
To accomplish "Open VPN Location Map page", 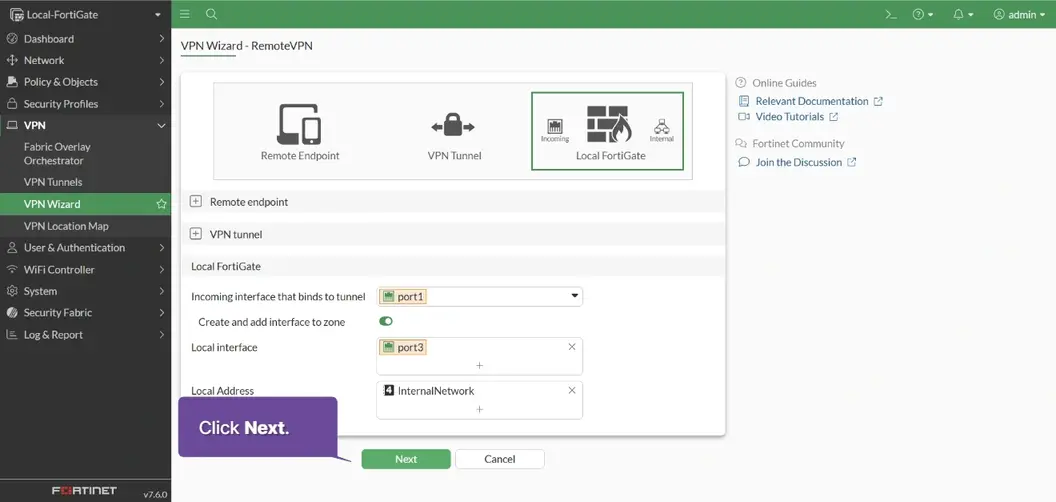I will point(66,226).
